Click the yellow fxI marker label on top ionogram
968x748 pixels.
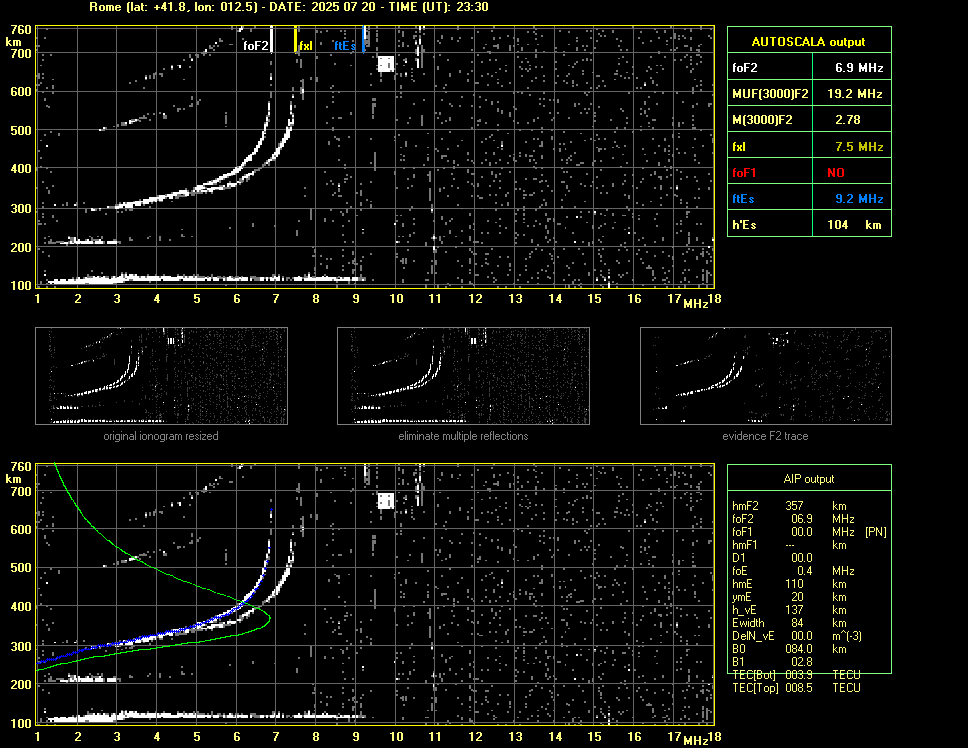(306, 46)
